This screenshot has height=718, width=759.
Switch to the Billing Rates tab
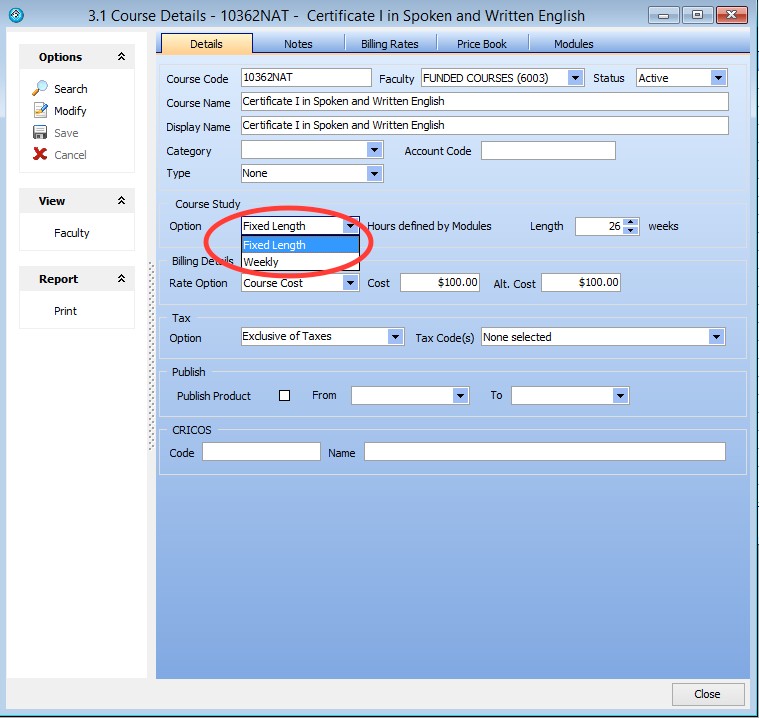pyautogui.click(x=390, y=44)
